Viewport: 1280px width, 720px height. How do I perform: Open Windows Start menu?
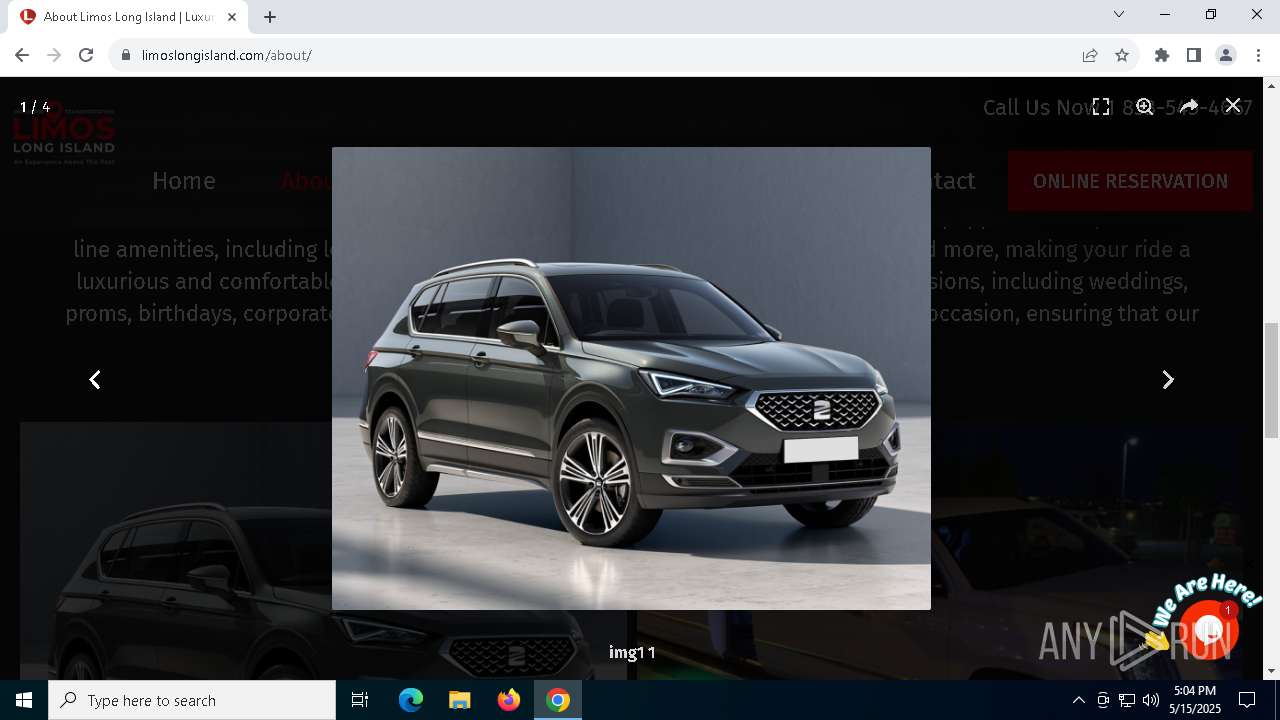coord(24,700)
